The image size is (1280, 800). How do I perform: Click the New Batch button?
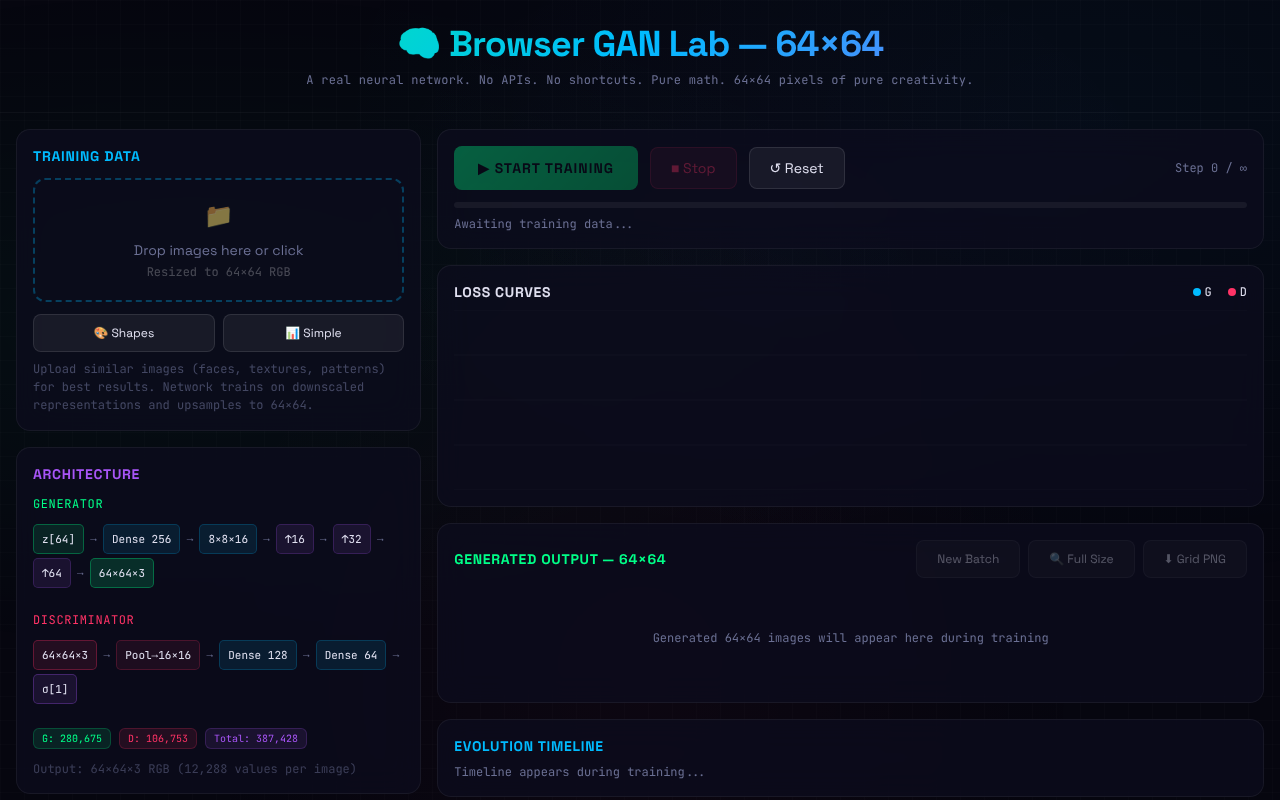(x=967, y=558)
